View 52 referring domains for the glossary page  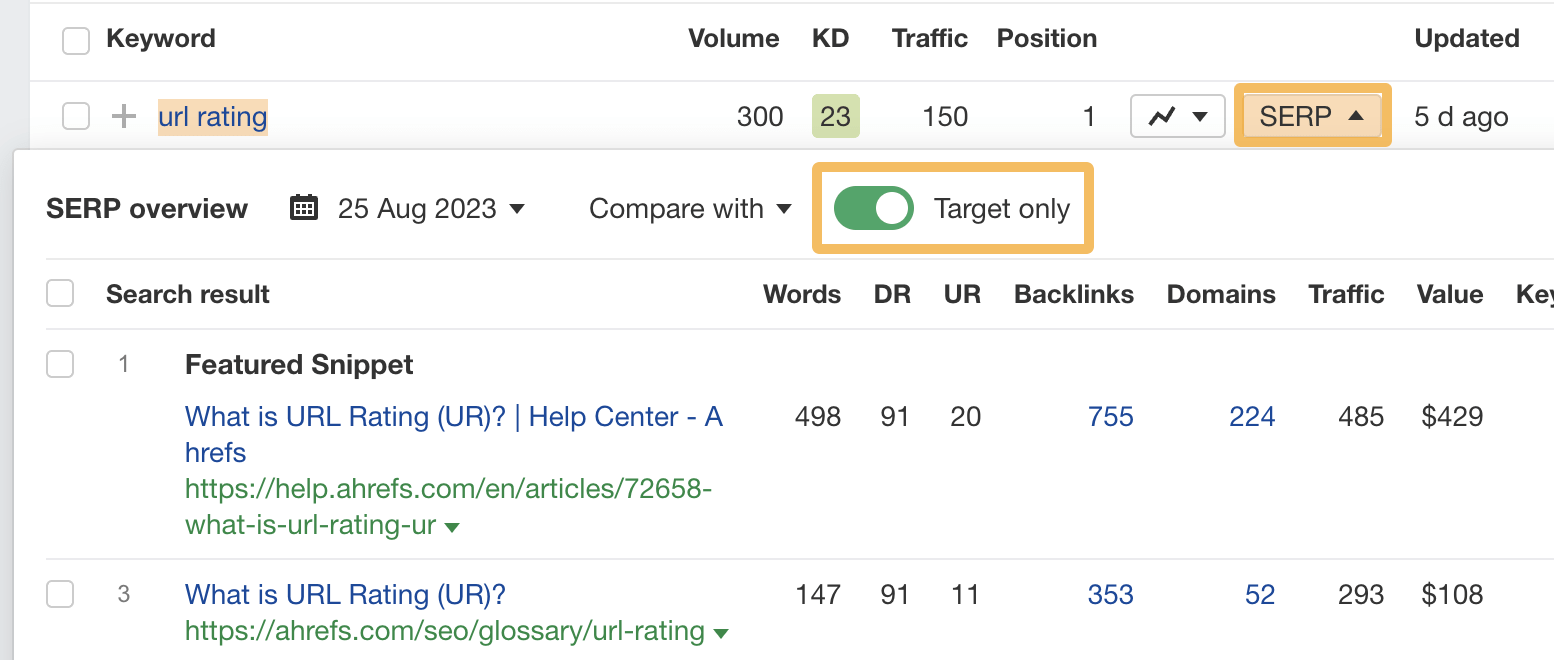pos(1259,593)
